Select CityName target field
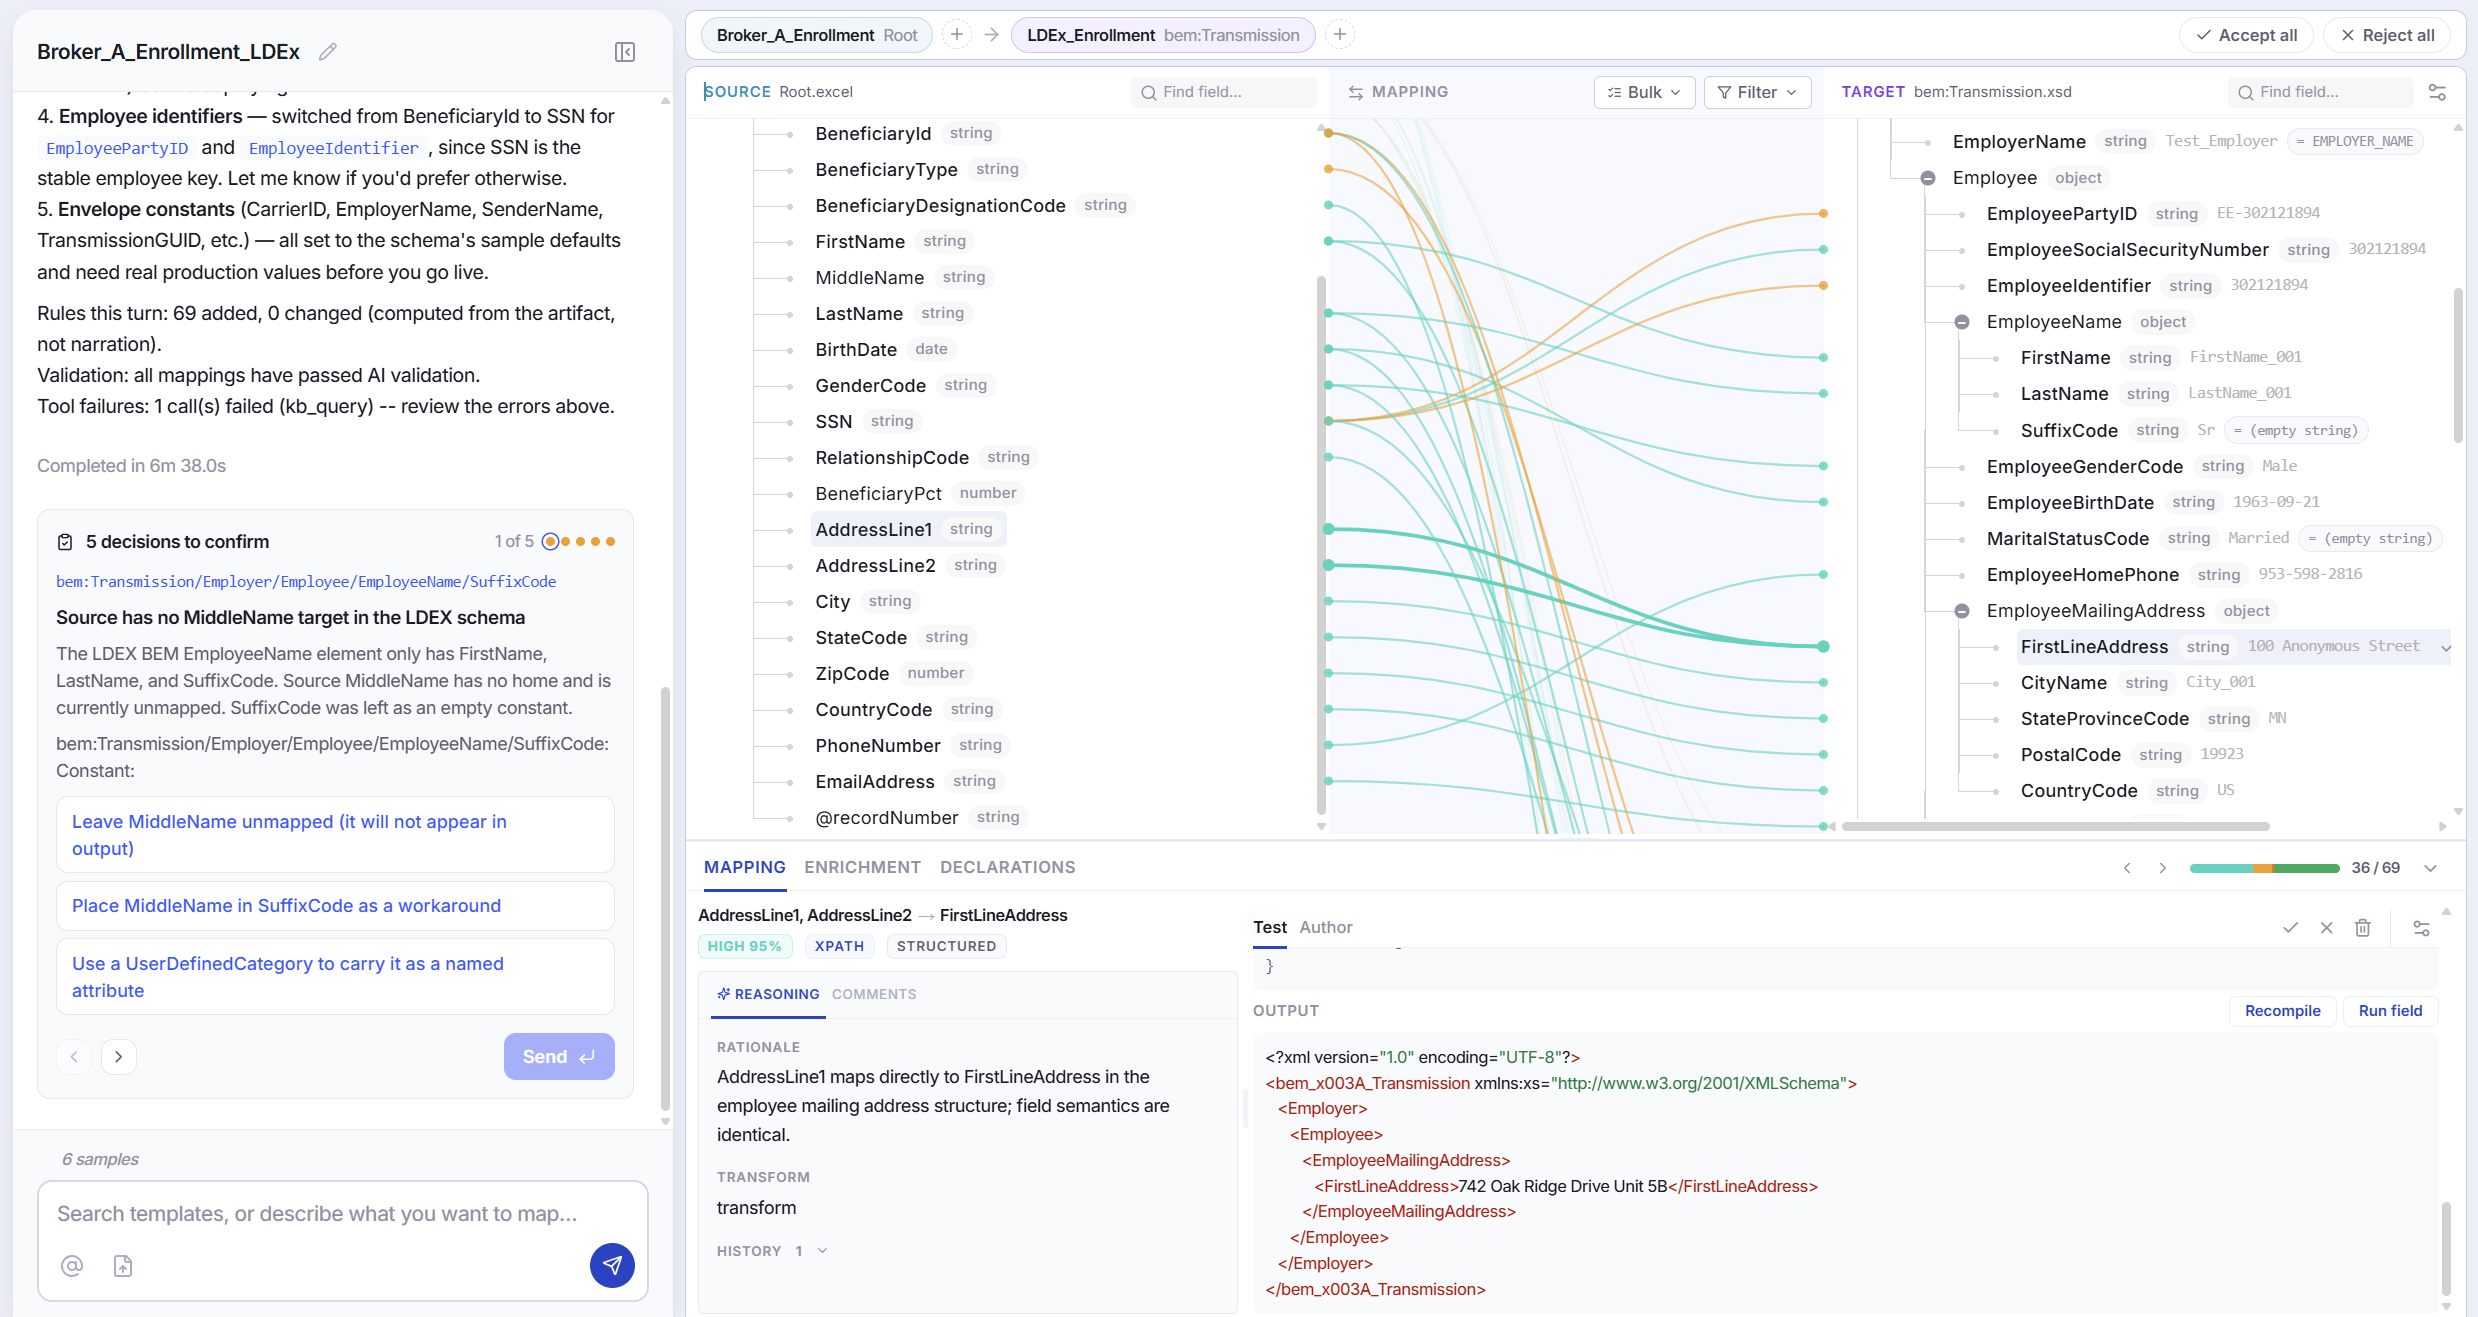 coord(2063,683)
